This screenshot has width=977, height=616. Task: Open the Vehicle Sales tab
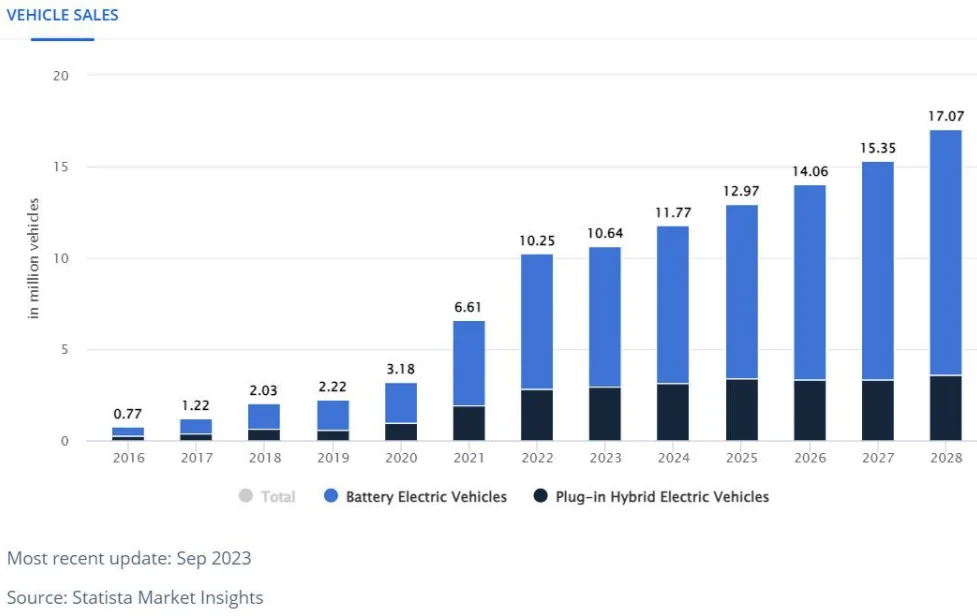point(62,15)
